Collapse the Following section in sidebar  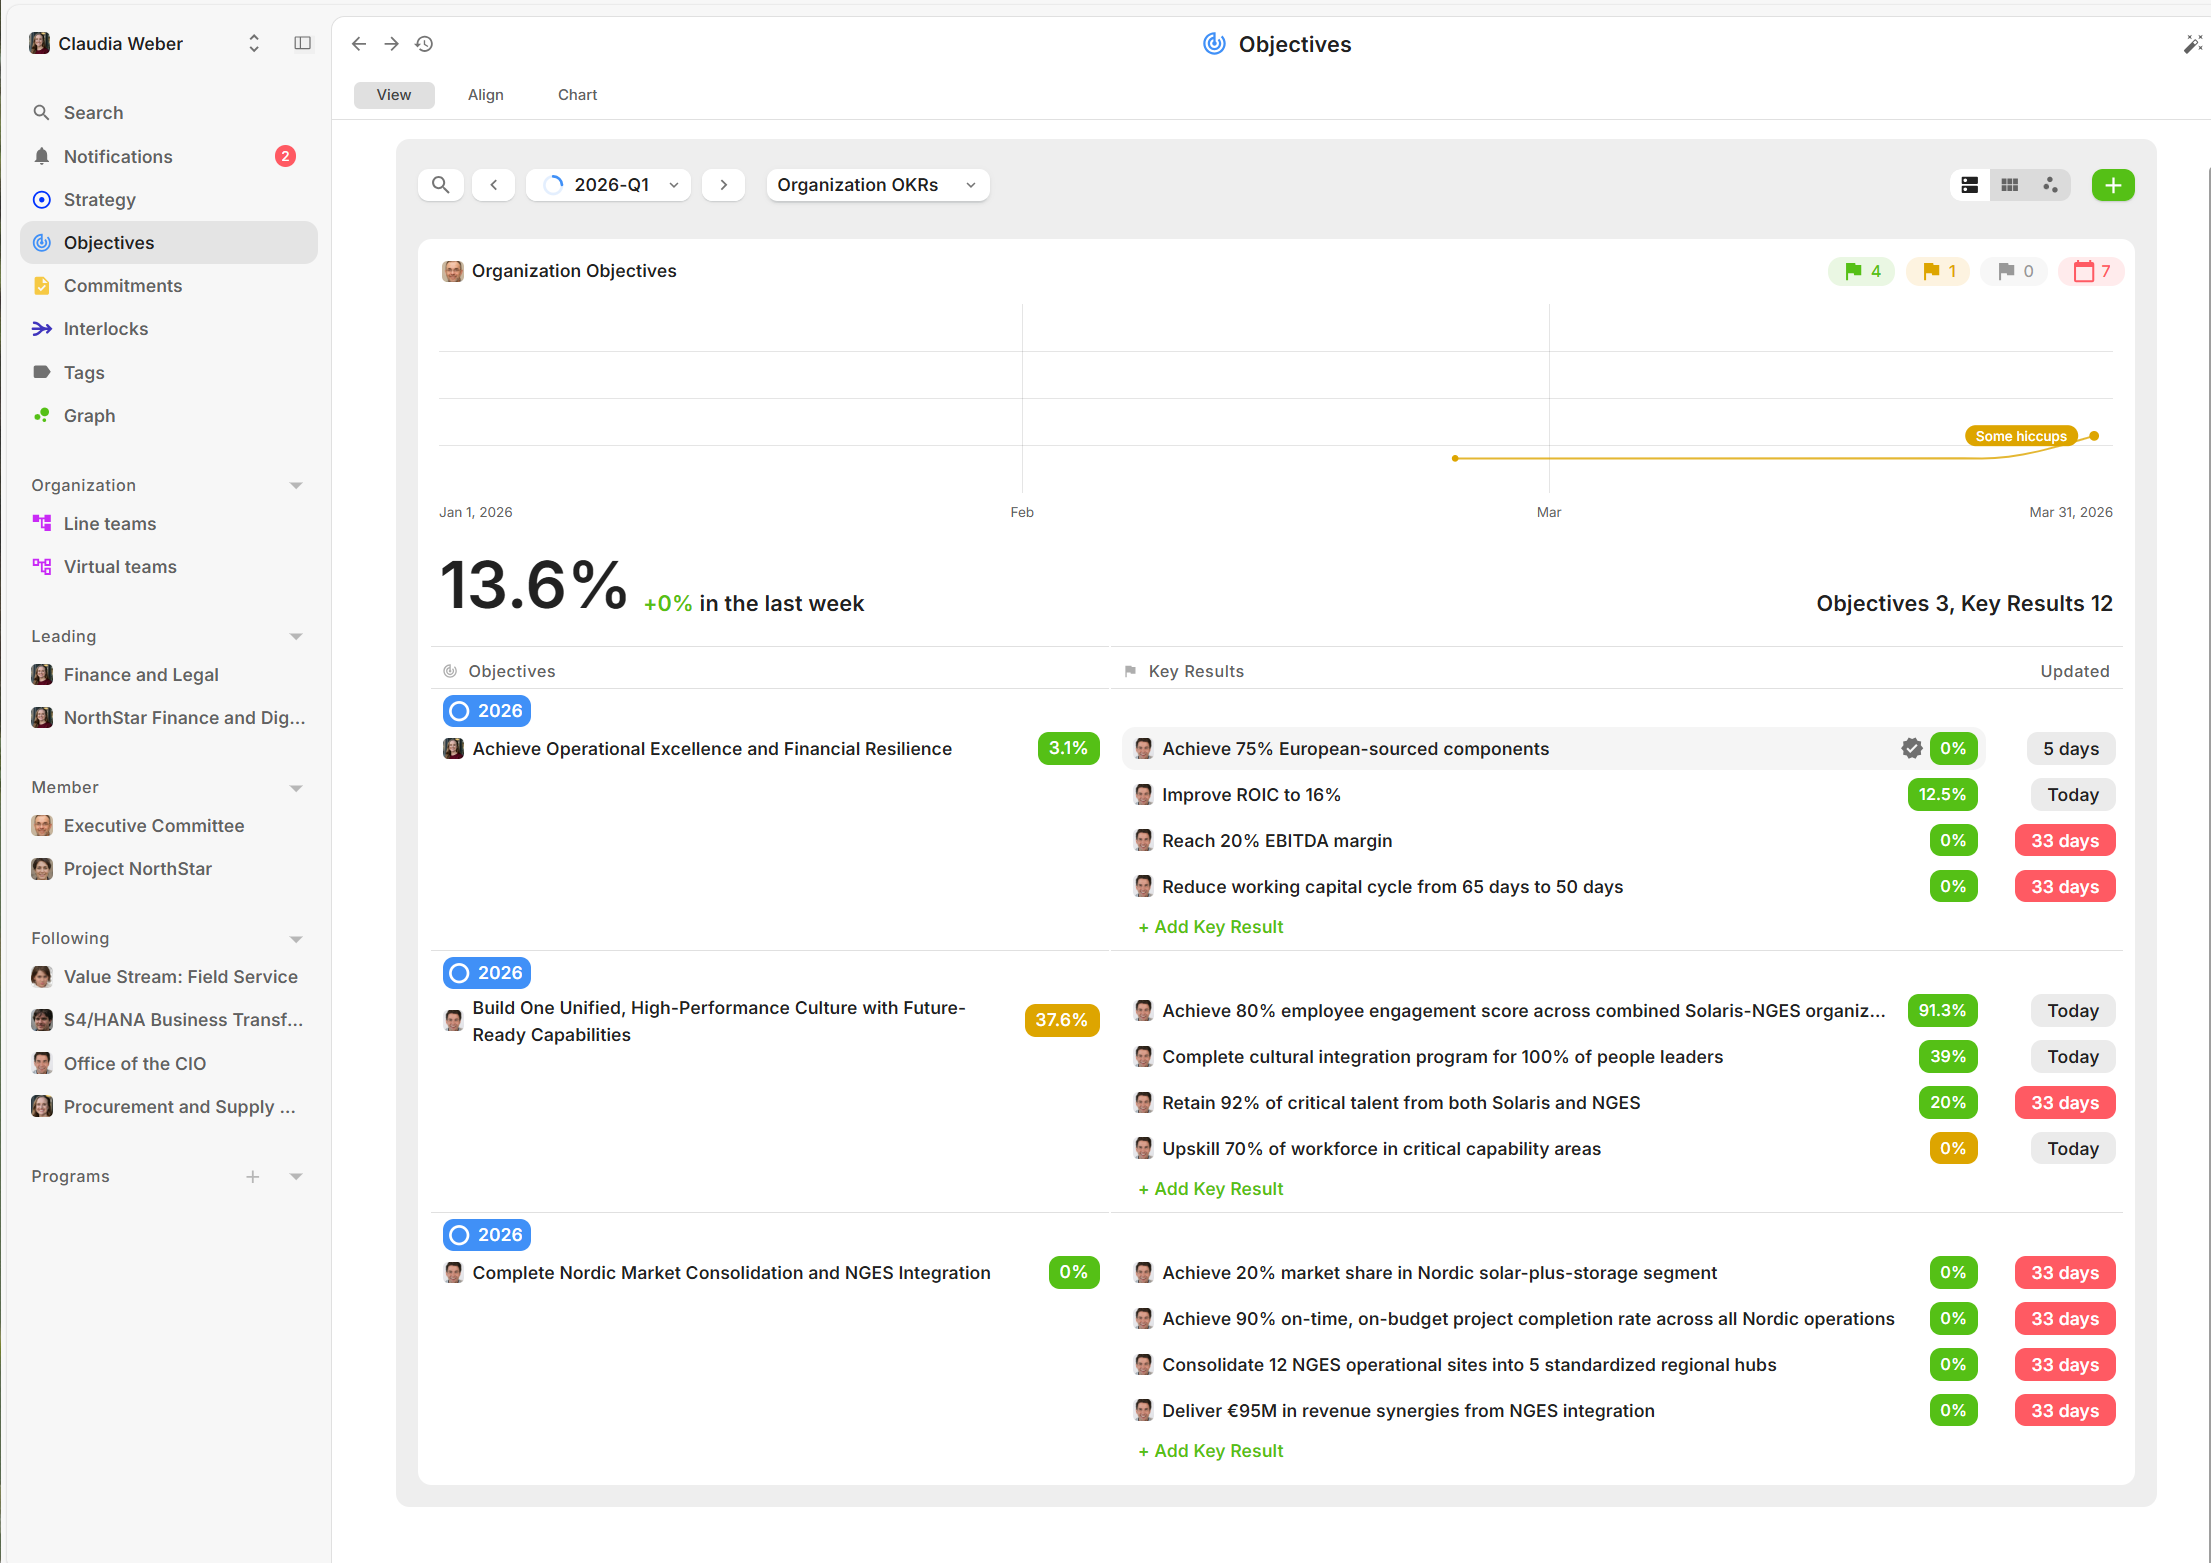click(x=296, y=939)
